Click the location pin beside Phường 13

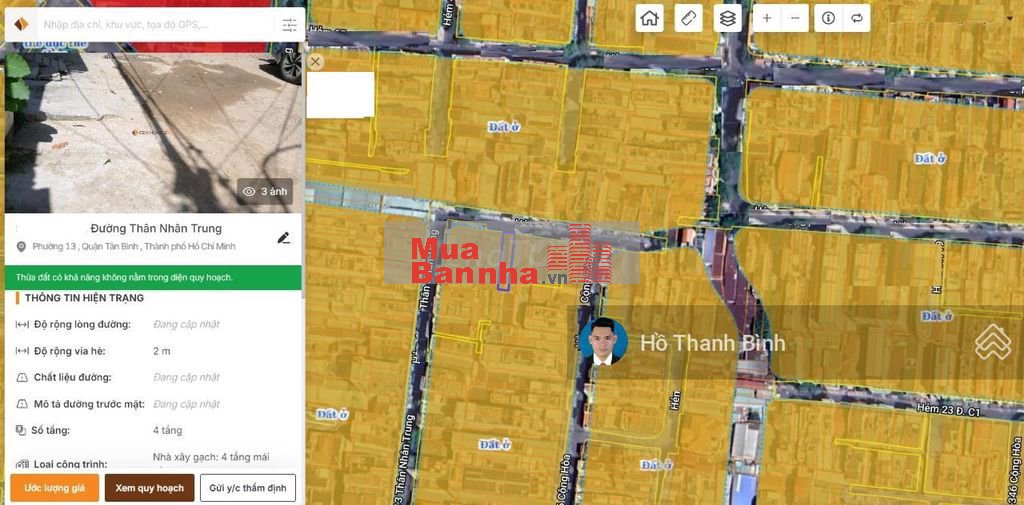(x=21, y=247)
